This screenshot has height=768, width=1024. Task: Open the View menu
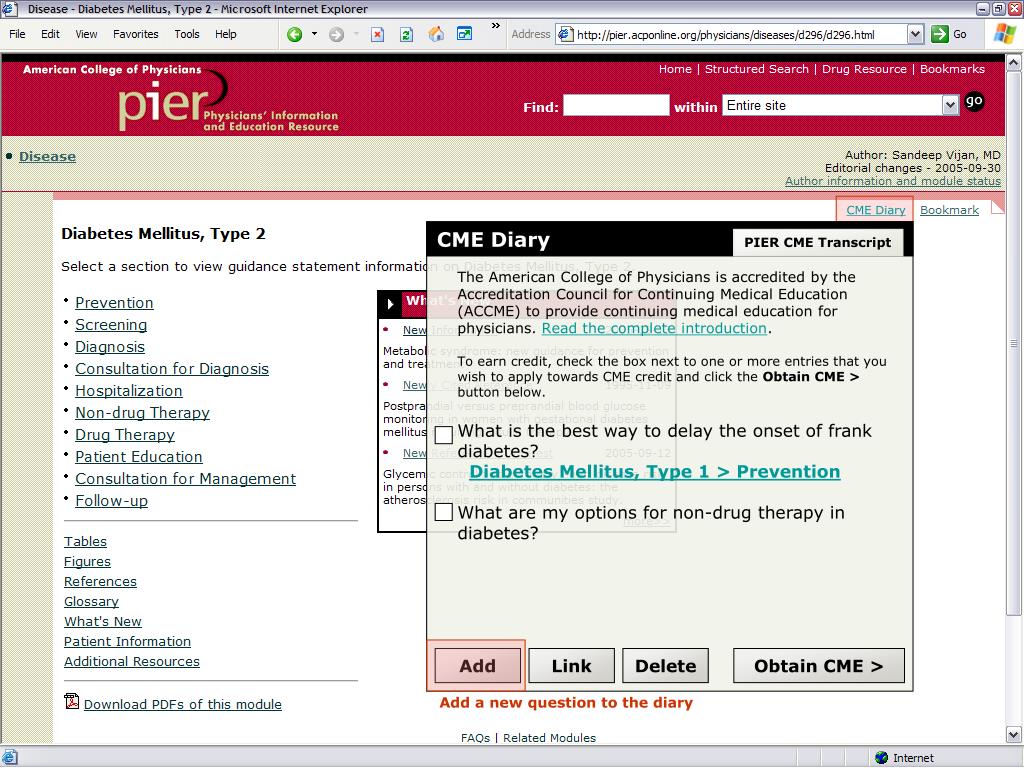pyautogui.click(x=86, y=34)
